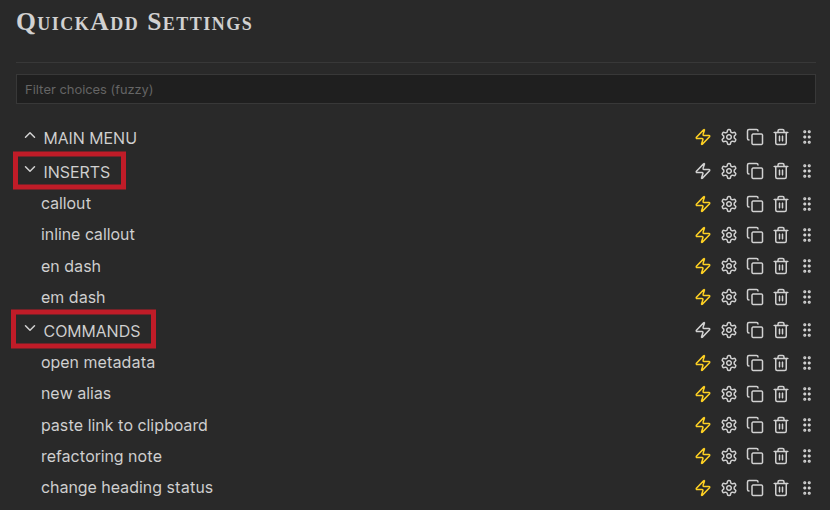Toggle lightning command for INSERTS folder
Image resolution: width=830 pixels, height=510 pixels.
[702, 171]
